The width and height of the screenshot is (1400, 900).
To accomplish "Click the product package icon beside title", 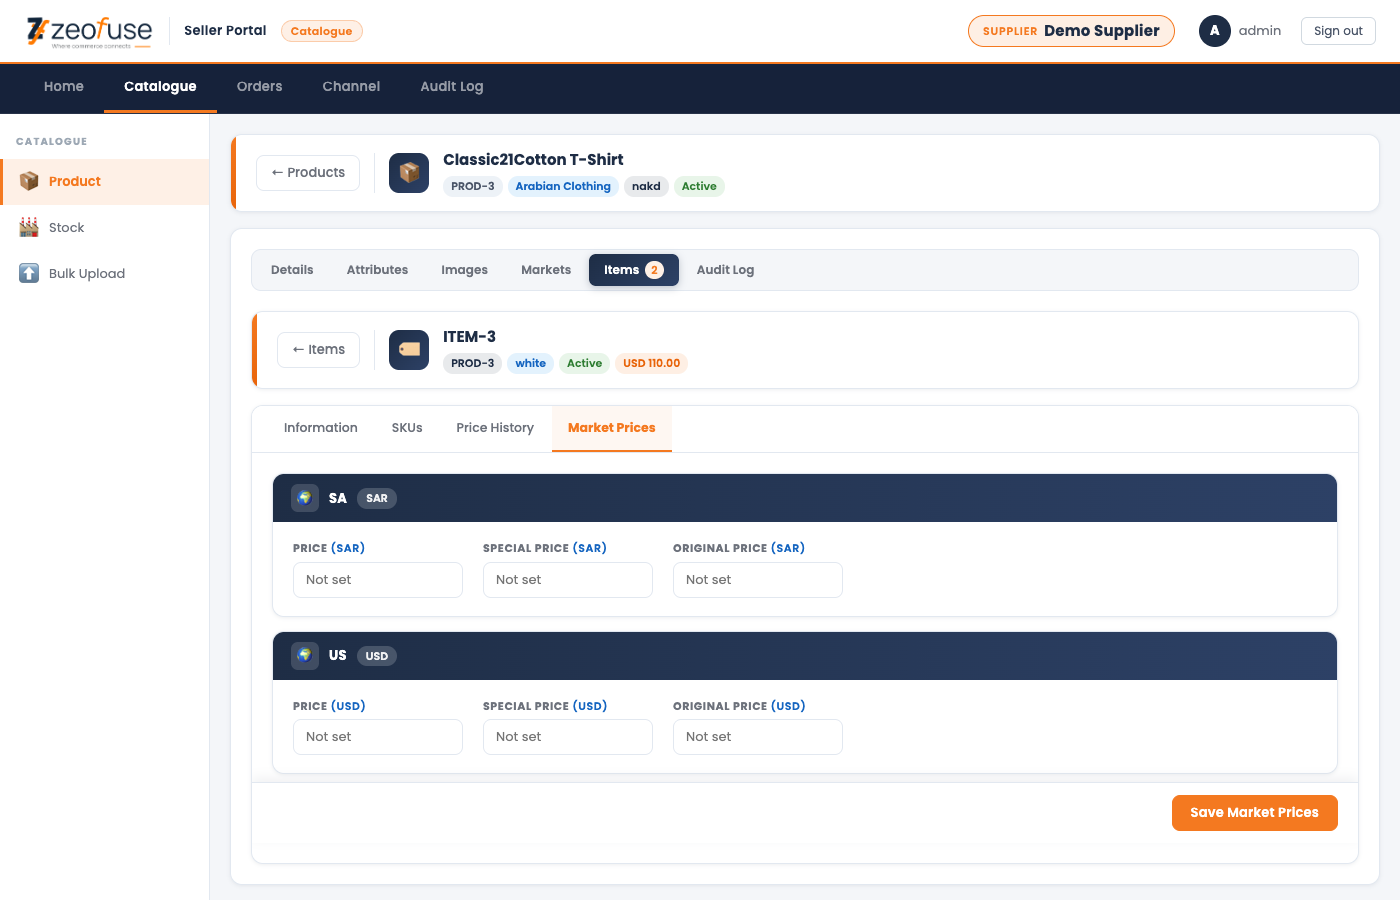I will tap(409, 173).
